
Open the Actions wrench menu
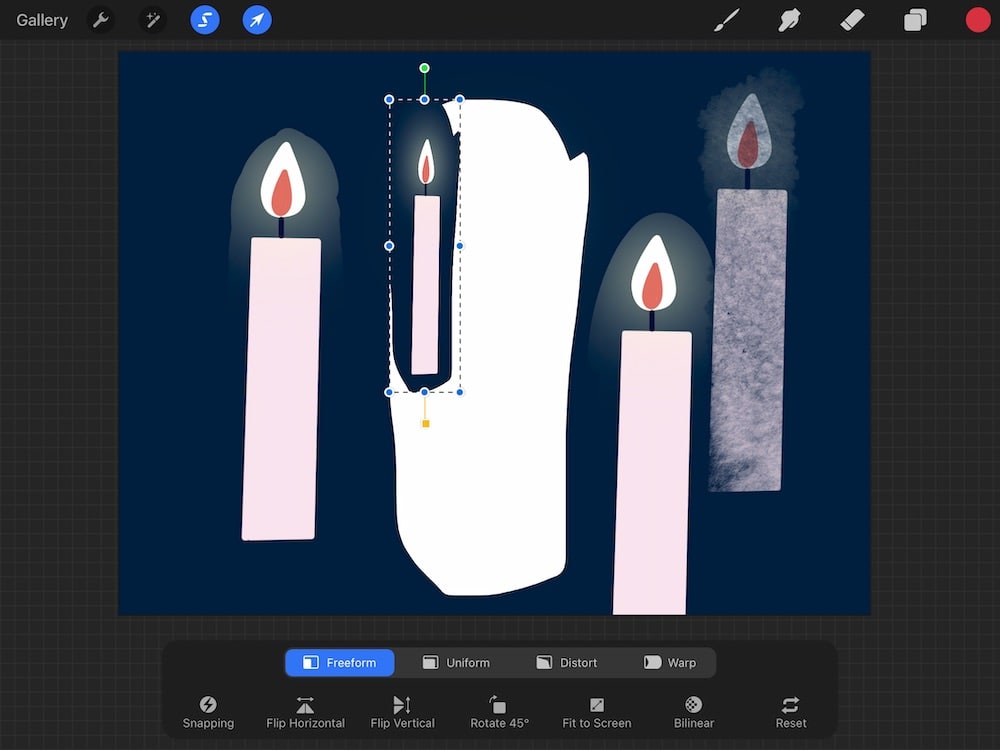click(x=100, y=19)
